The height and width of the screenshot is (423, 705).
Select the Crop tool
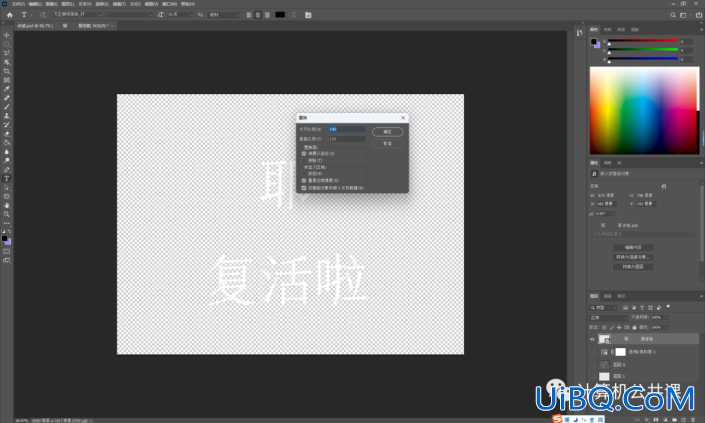click(x=7, y=71)
